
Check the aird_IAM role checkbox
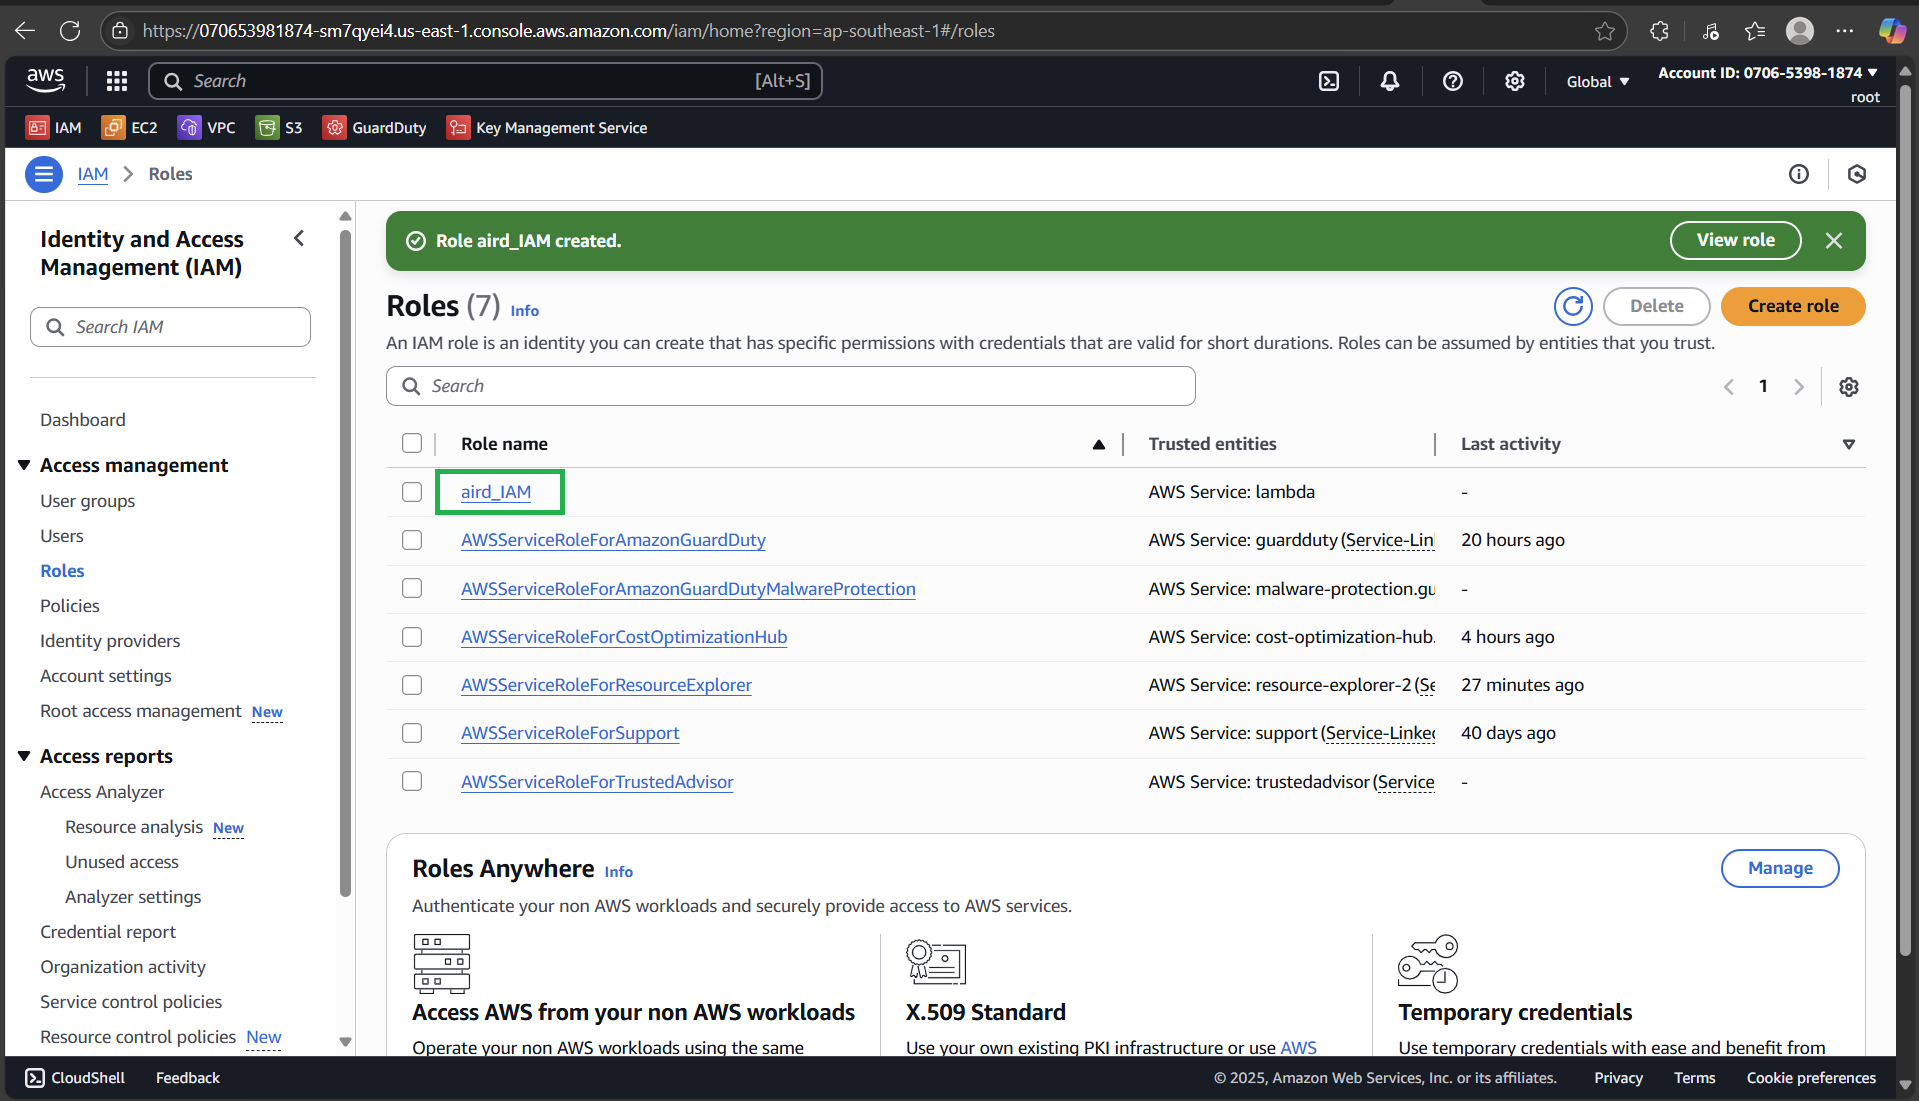pos(412,492)
